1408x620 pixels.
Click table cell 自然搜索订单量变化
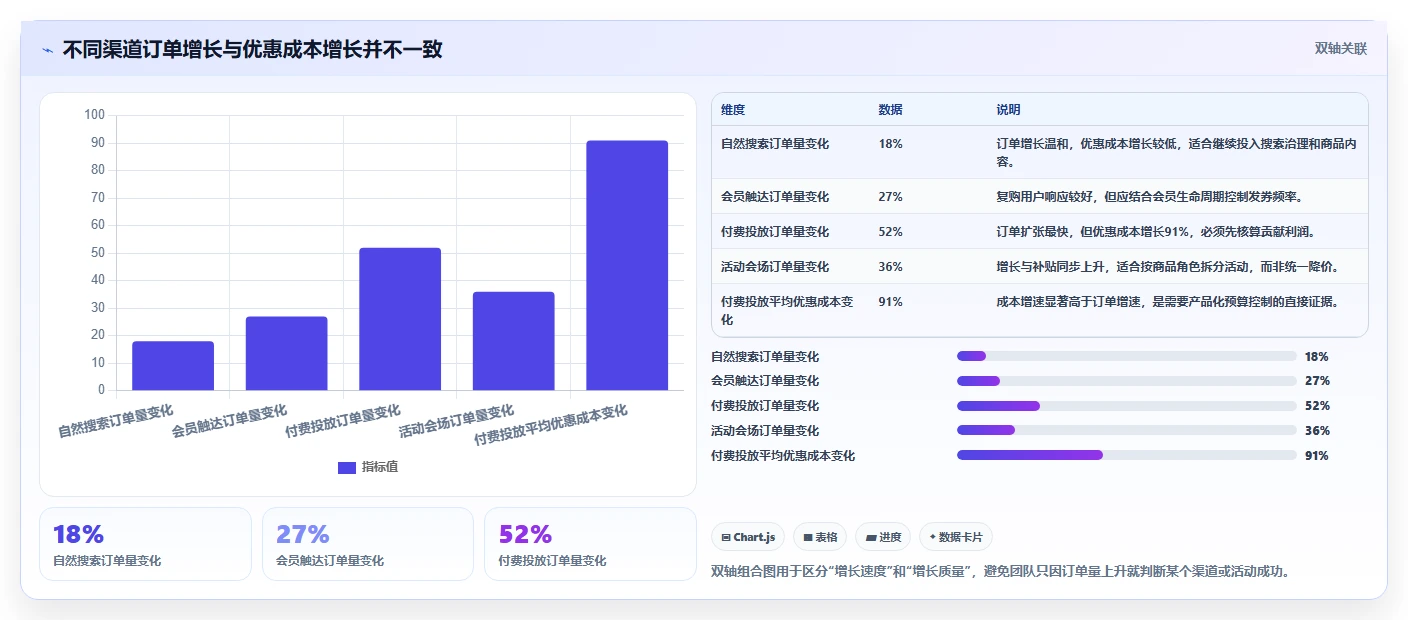(x=775, y=144)
